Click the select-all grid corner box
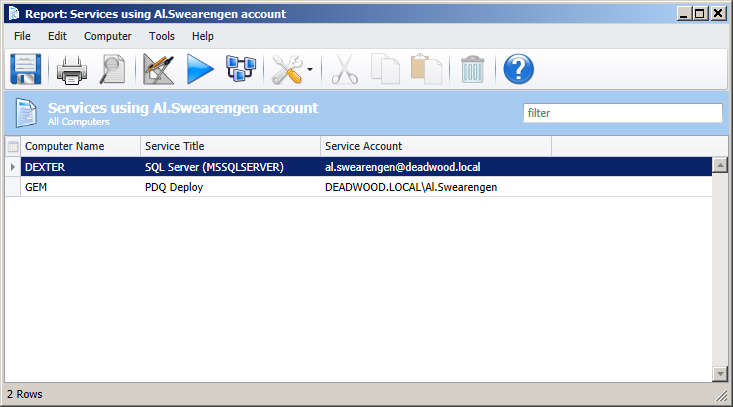The image size is (733, 407). pyautogui.click(x=13, y=147)
